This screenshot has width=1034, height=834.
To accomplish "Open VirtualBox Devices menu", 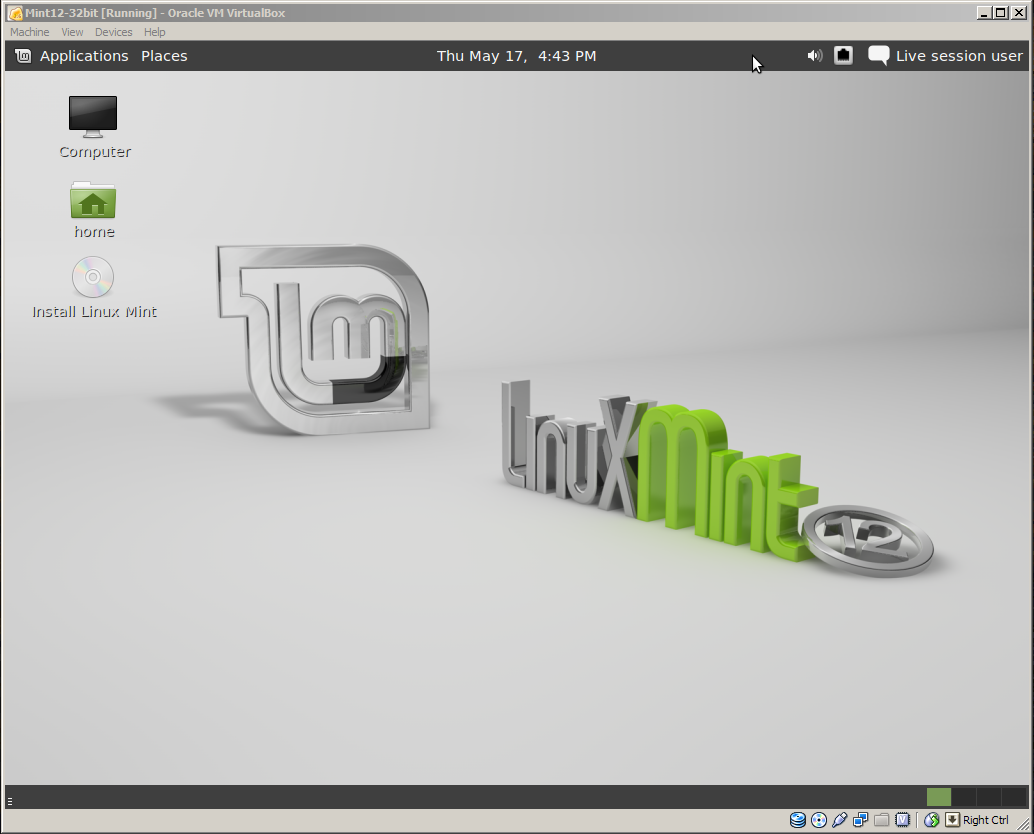I will pos(113,32).
